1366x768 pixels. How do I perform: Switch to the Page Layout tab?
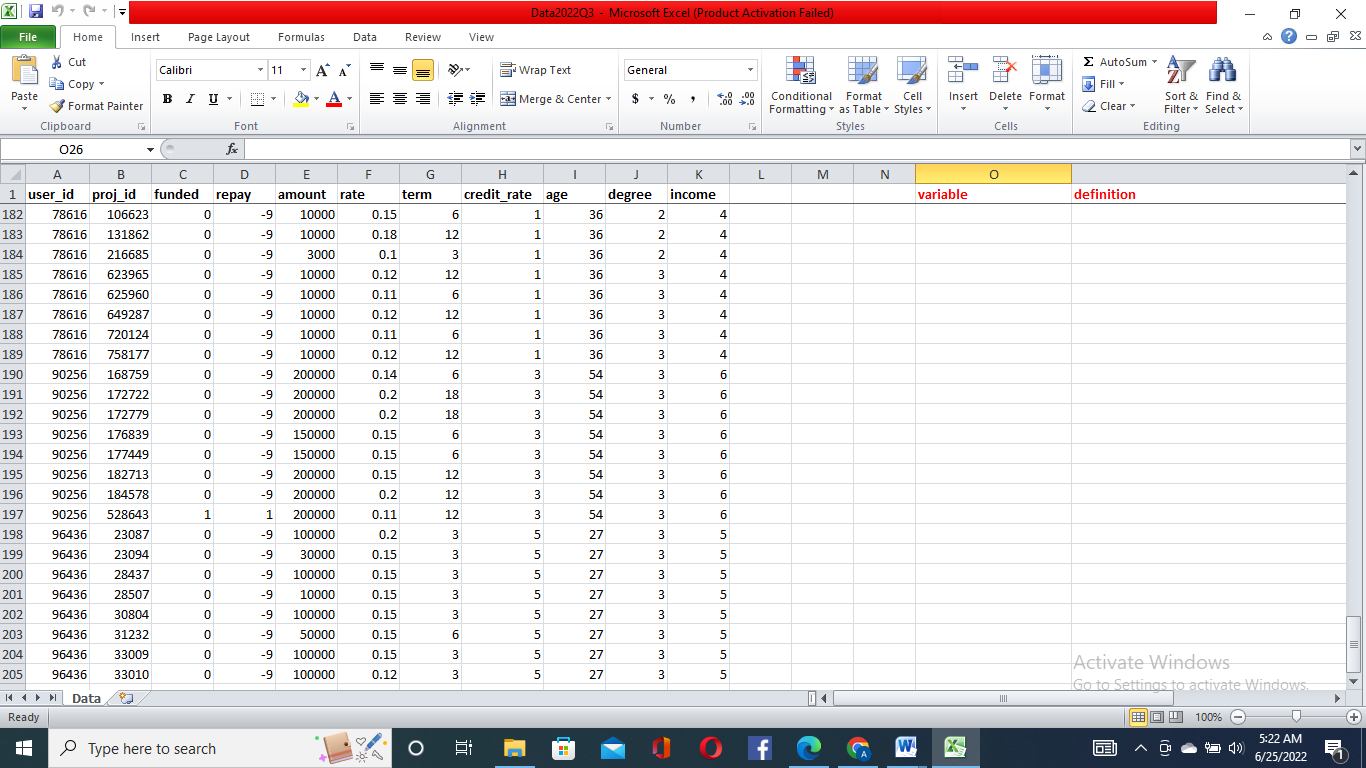point(219,37)
